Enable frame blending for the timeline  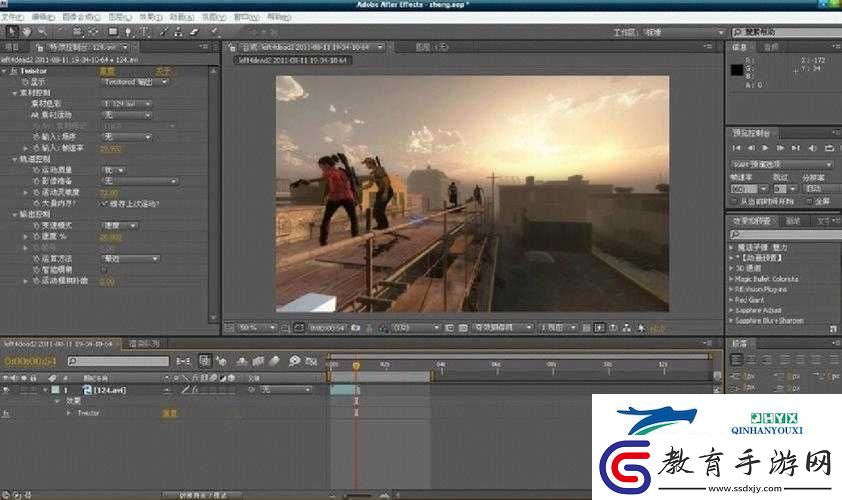258,361
